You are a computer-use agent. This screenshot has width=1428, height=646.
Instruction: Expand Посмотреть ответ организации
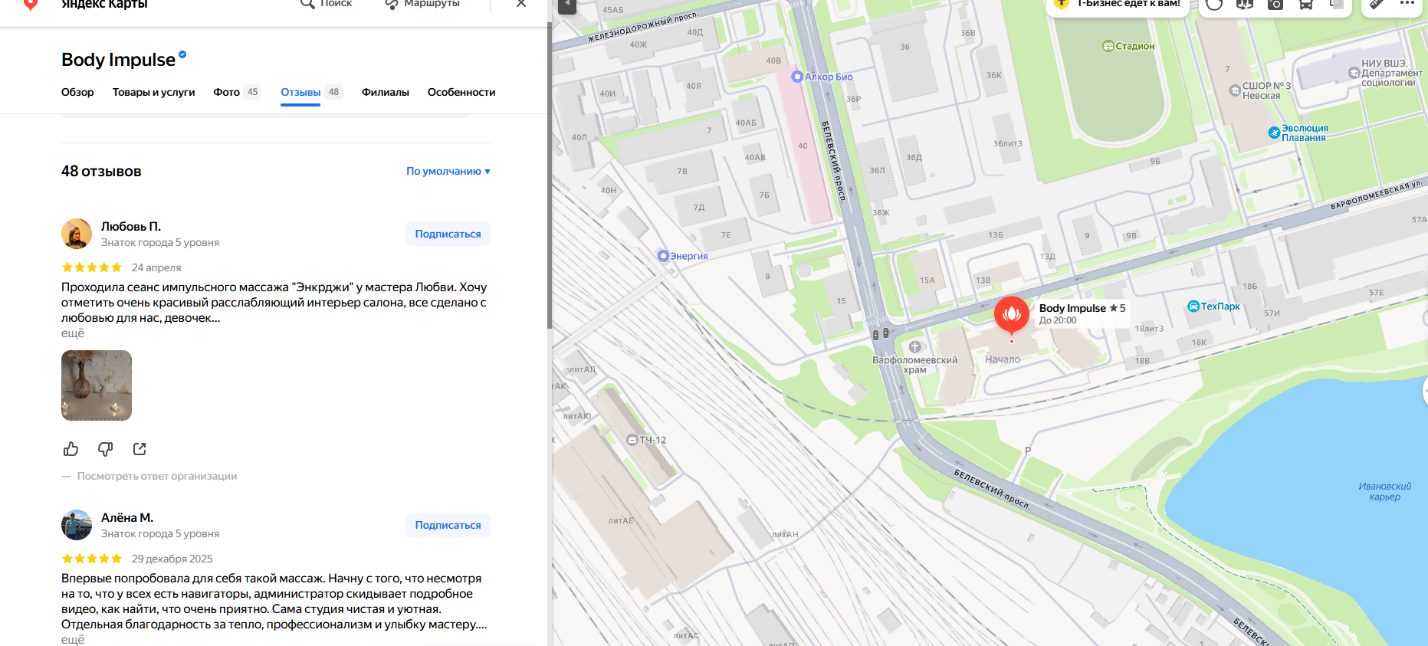157,476
